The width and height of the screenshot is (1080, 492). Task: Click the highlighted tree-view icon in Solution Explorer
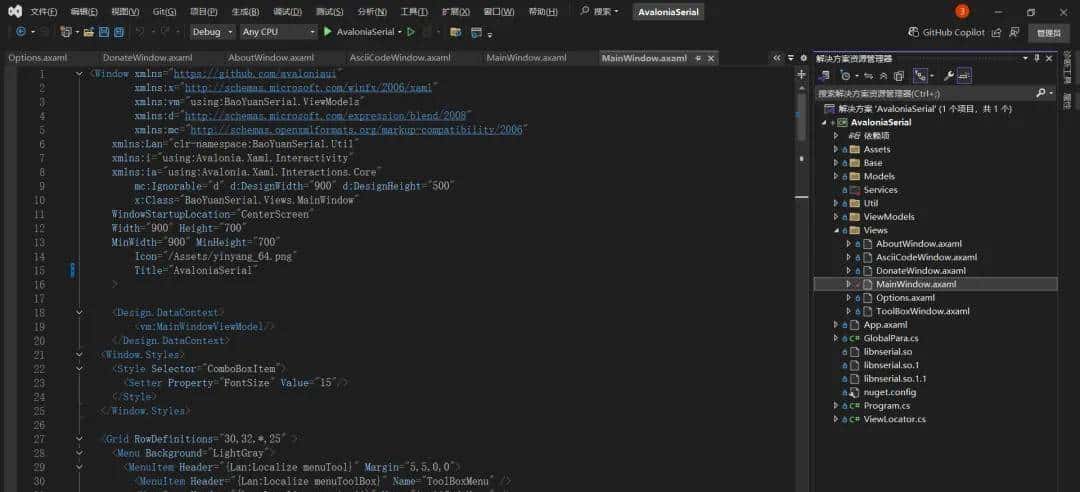920,75
